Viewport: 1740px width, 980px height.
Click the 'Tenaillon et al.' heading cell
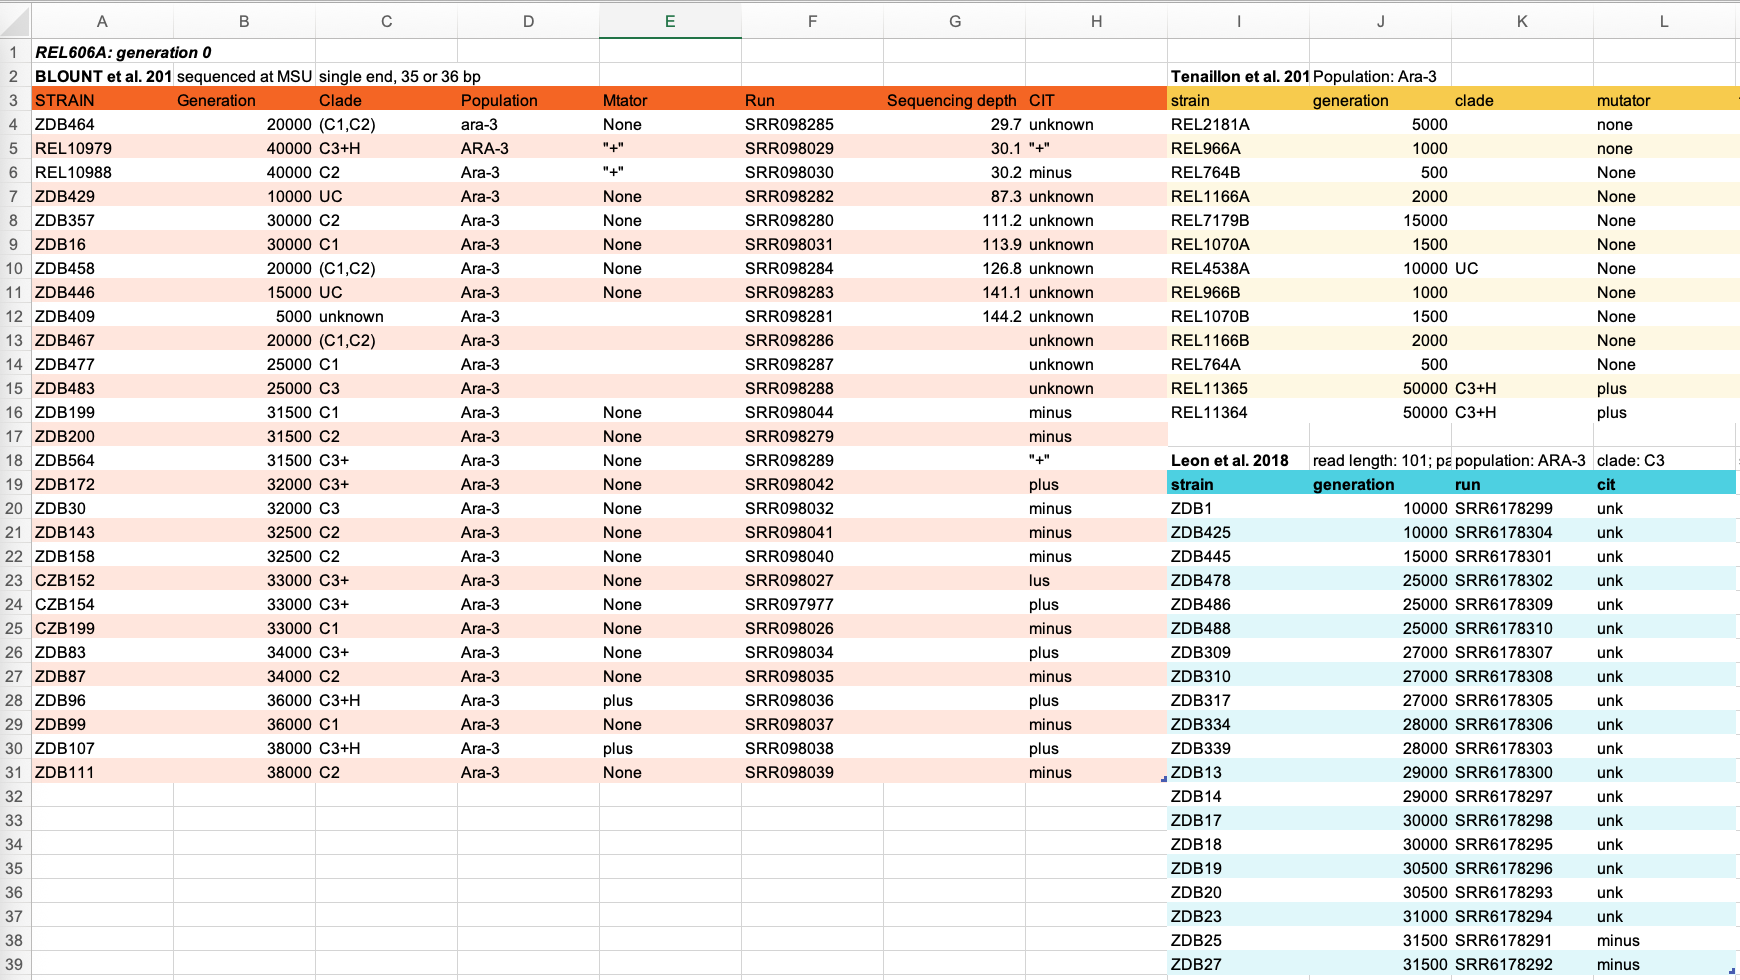(1238, 76)
